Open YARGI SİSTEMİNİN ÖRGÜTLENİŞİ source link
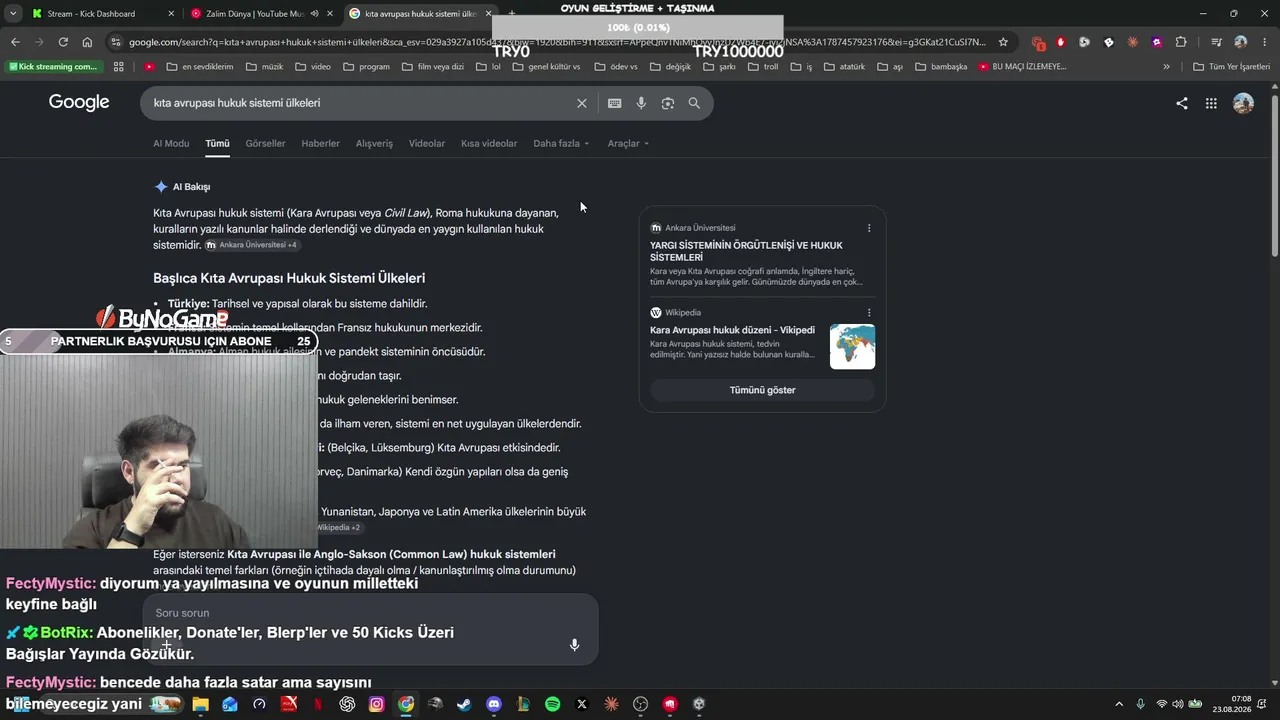This screenshot has width=1280, height=720. (746, 251)
